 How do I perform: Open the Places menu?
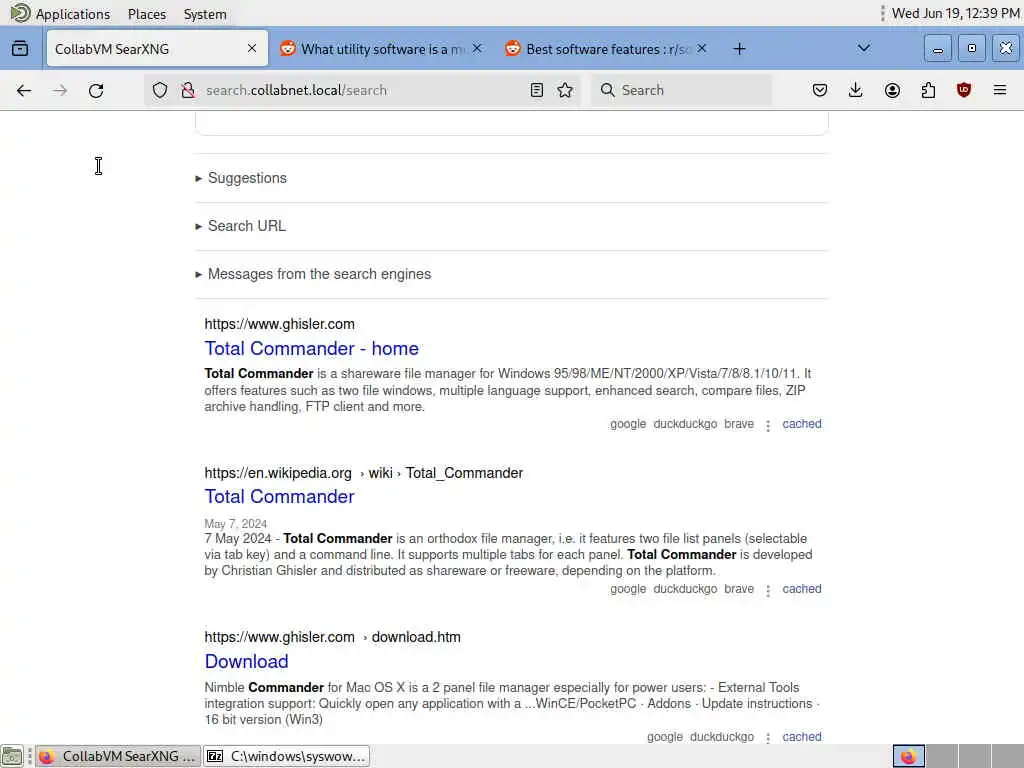coord(147,14)
